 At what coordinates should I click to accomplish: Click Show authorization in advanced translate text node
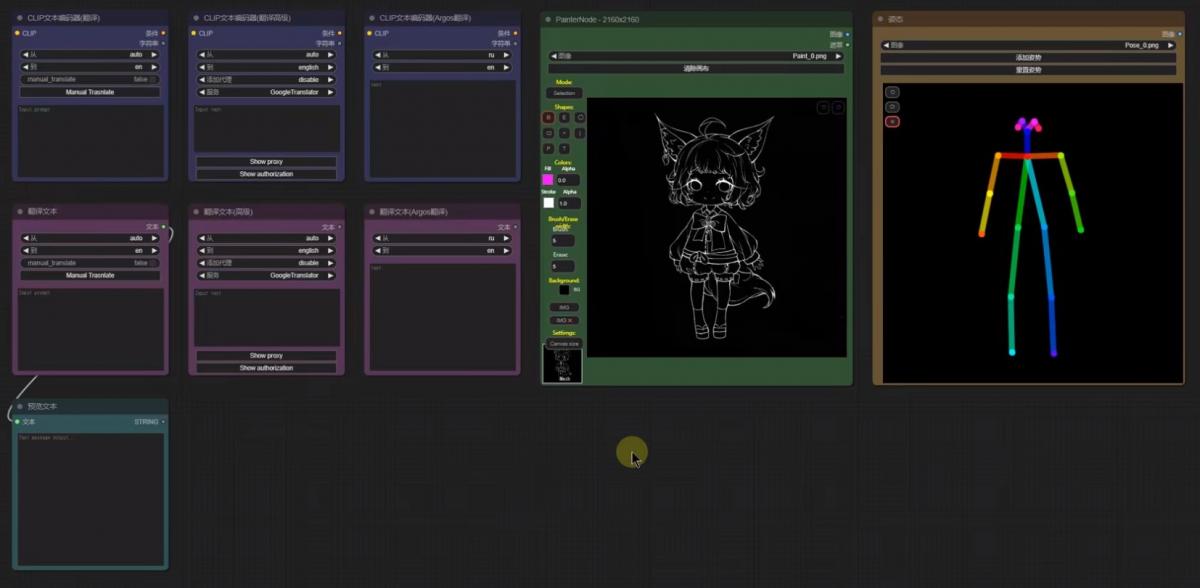tap(266, 368)
